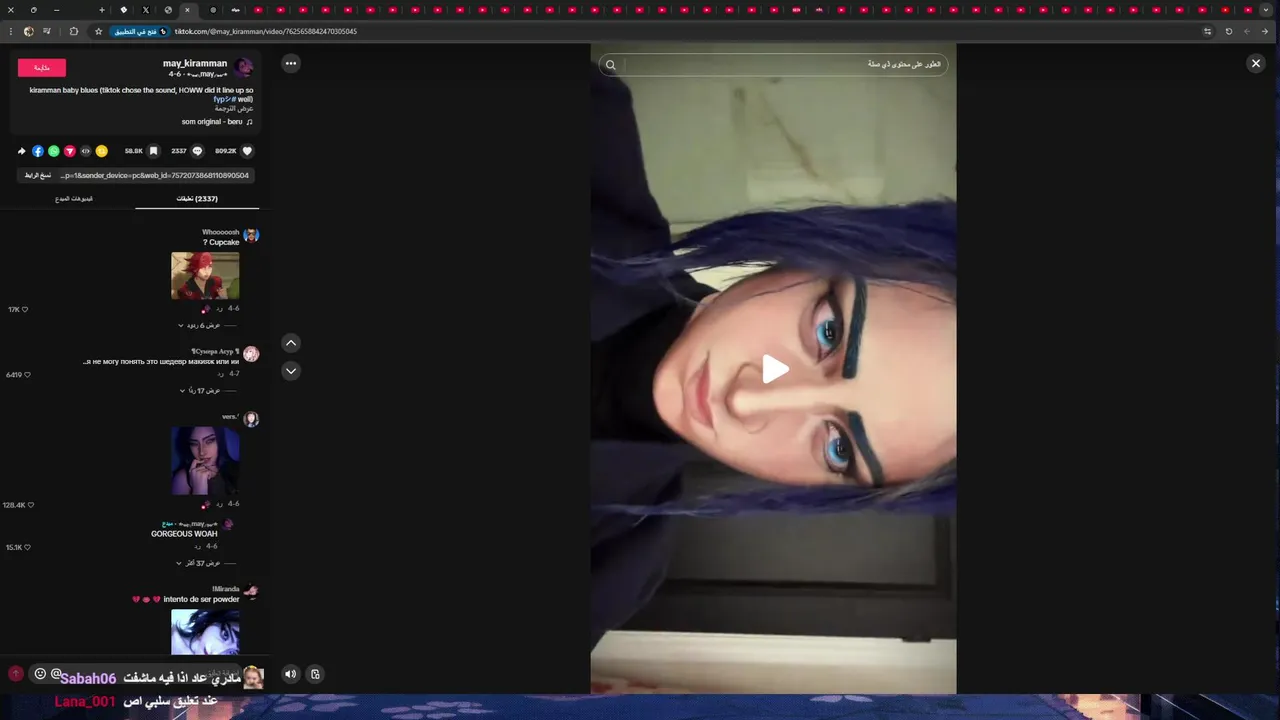Click the search magnifier icon on video
This screenshot has width=1280, height=720.
coord(611,65)
